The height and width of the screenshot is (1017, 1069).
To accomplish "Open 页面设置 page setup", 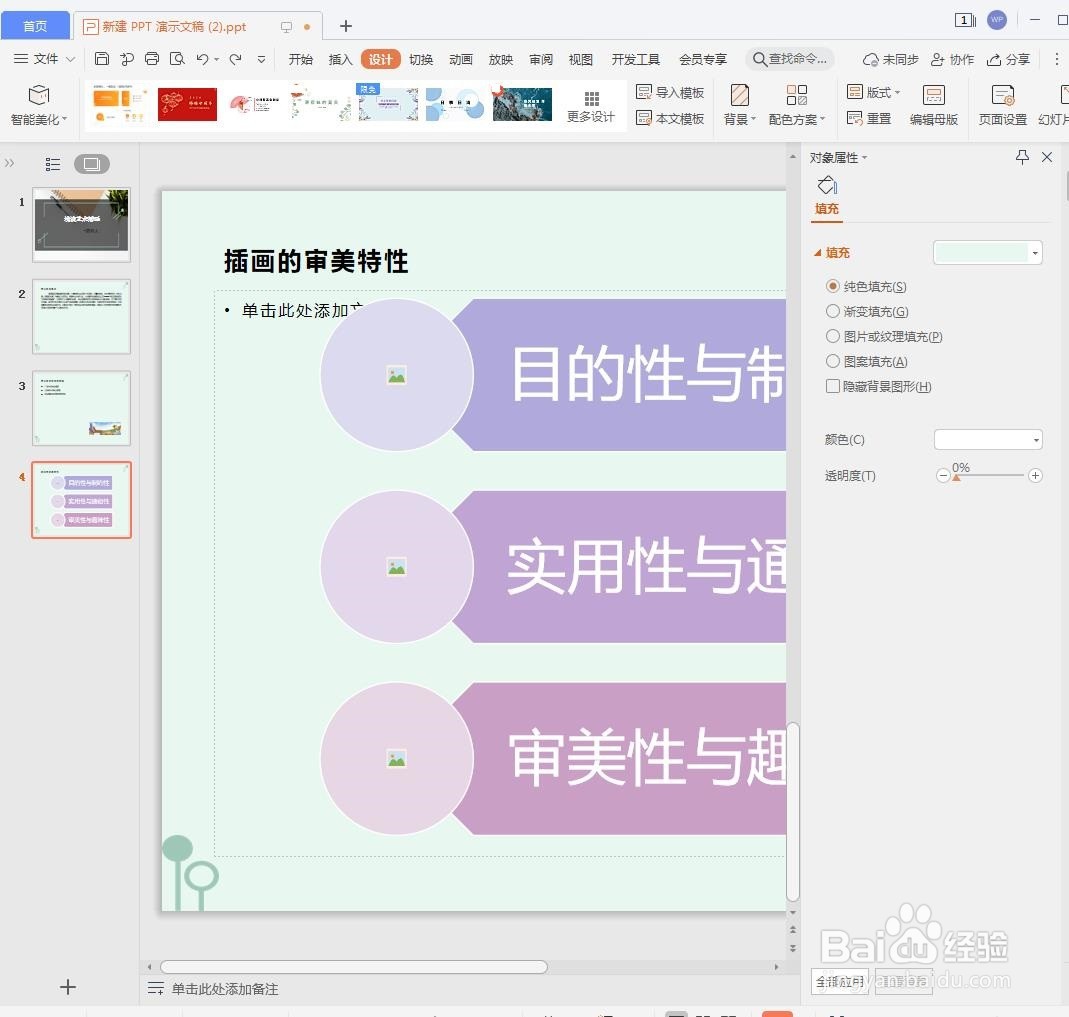I will 1002,104.
